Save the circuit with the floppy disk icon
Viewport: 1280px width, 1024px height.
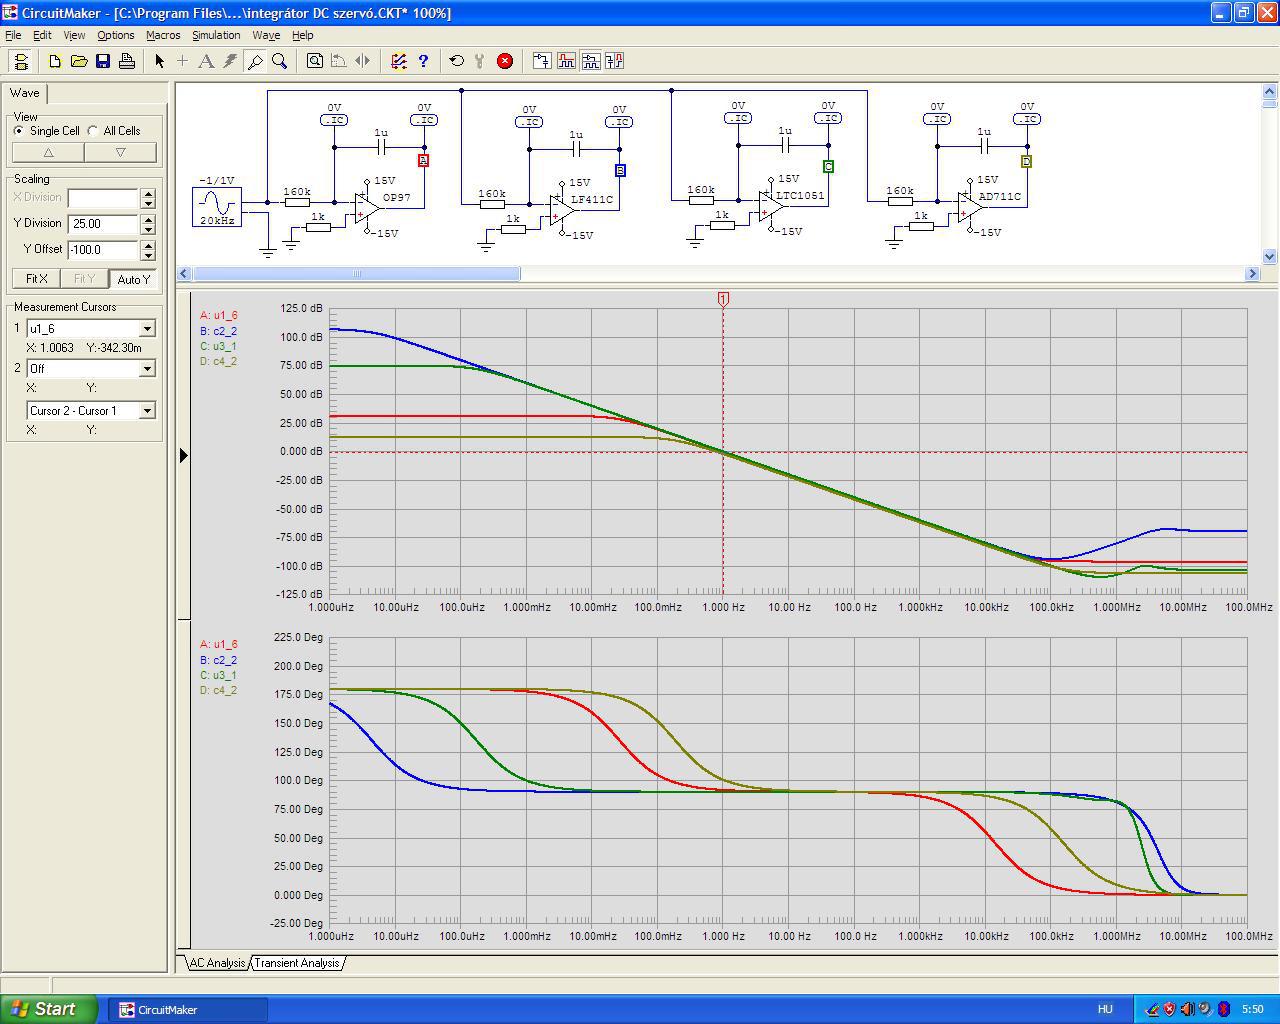pyautogui.click(x=103, y=61)
